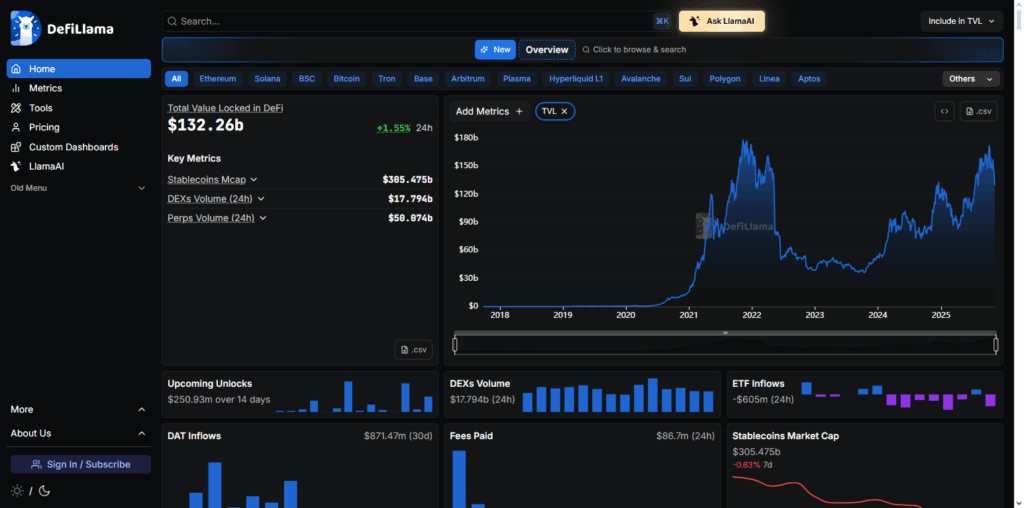This screenshot has height=508, width=1024.
Task: Open Metrics in the sidebar
Action: (45, 89)
